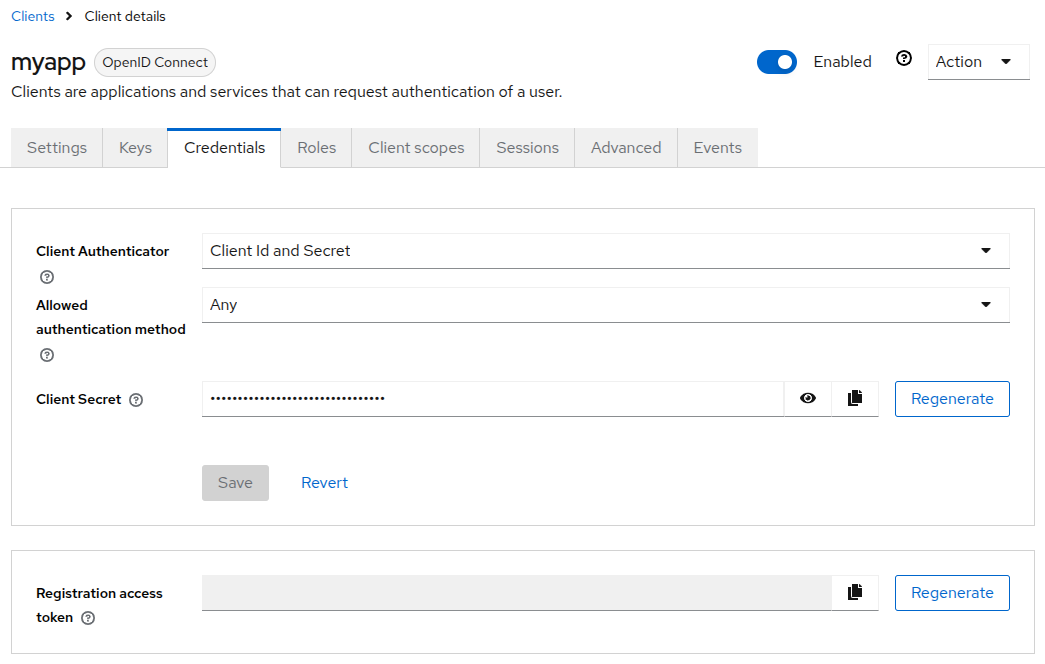Image resolution: width=1045 pixels, height=664 pixels.
Task: Revert the credential changes
Action: [324, 482]
